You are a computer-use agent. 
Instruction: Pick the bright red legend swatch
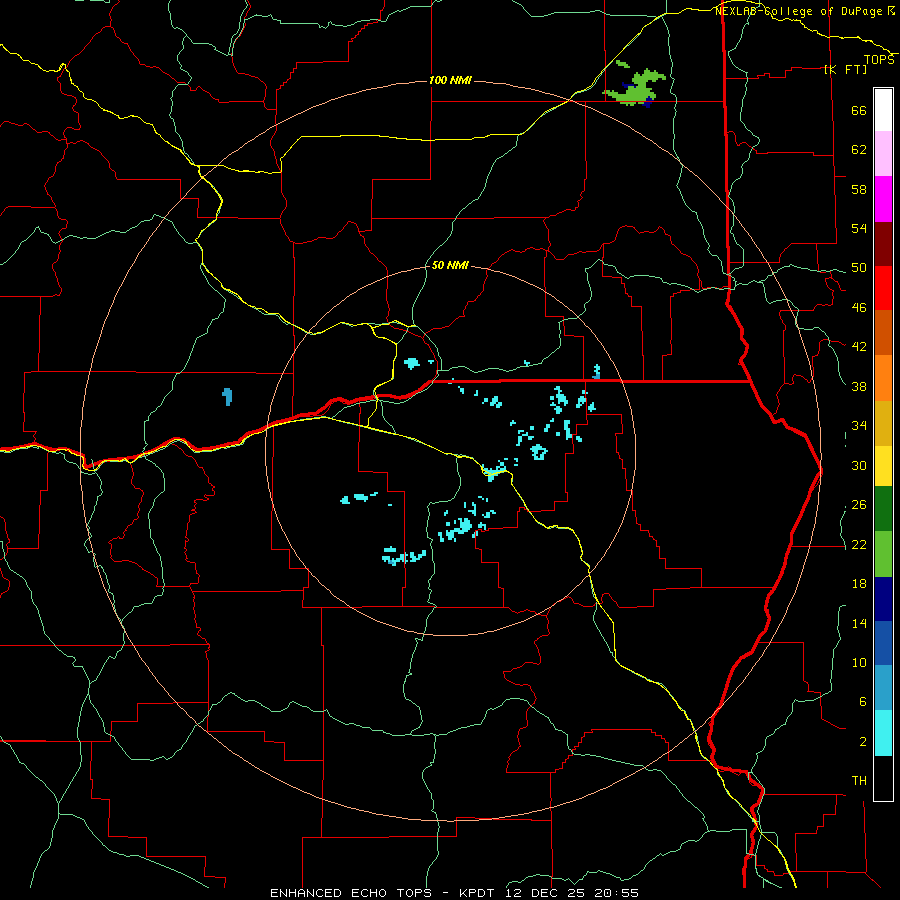pos(883,288)
